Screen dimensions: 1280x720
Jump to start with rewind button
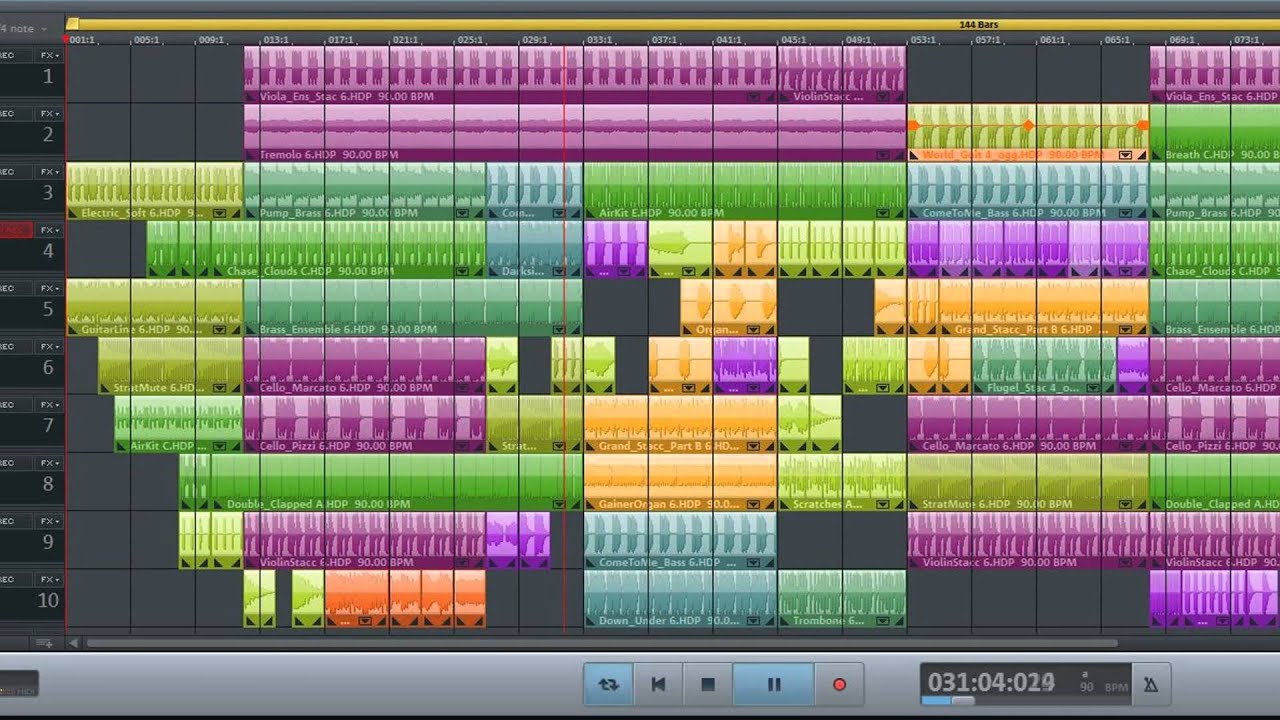pyautogui.click(x=658, y=684)
